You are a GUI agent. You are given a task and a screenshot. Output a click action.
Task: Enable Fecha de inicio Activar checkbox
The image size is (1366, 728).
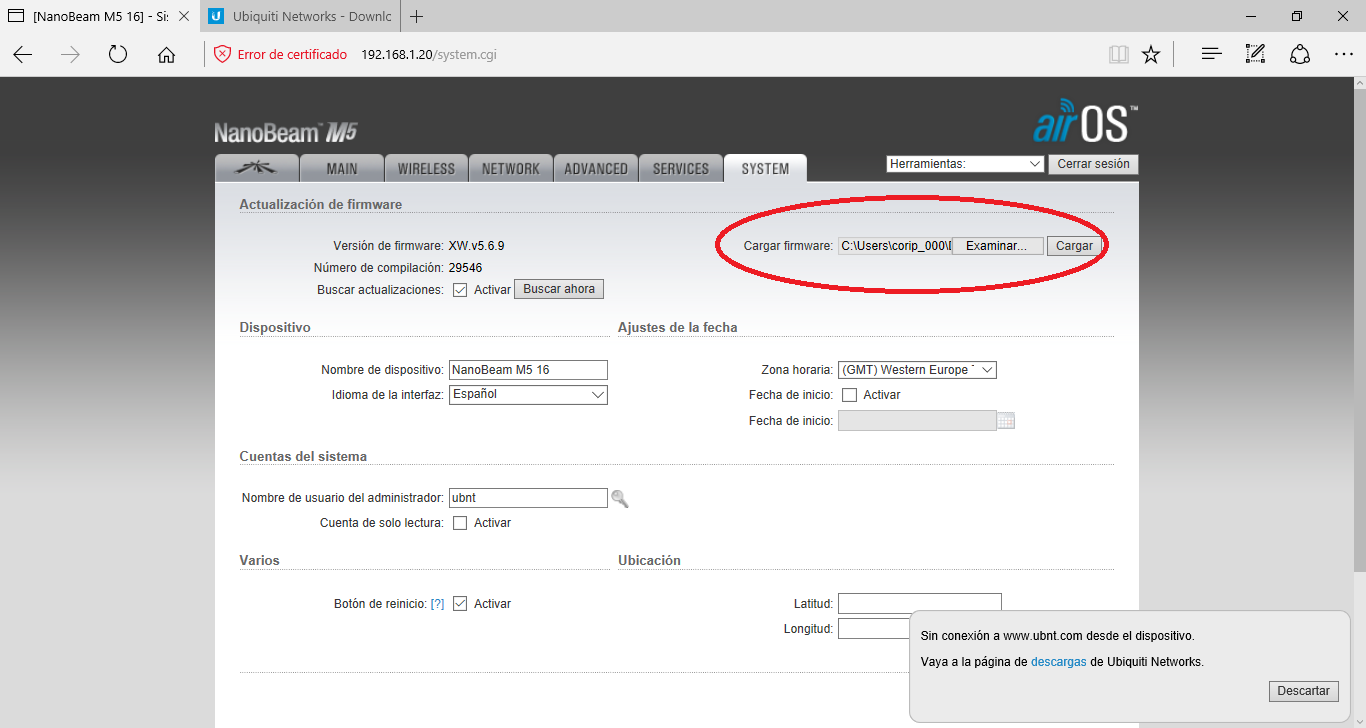coord(850,395)
